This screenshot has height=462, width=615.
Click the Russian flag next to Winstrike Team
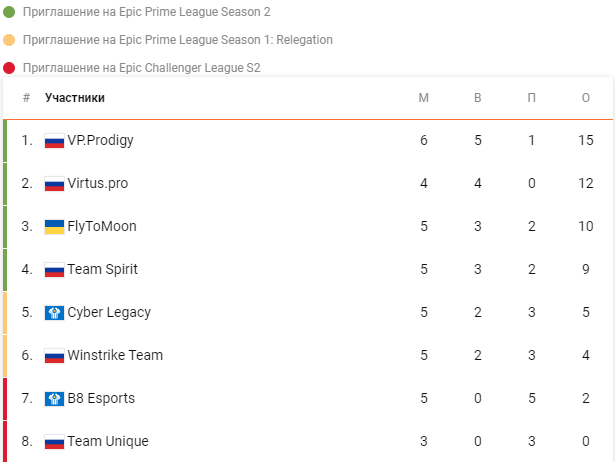54,356
